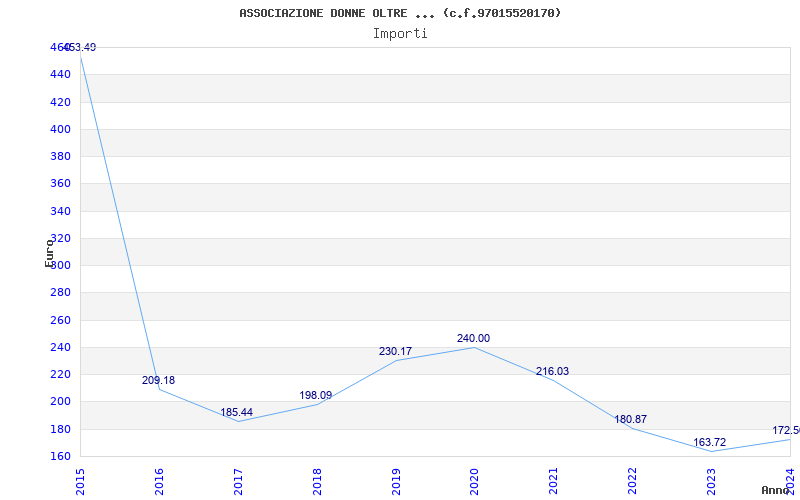Click the Importi chart subtitle
800x500 pixels.
tap(400, 34)
